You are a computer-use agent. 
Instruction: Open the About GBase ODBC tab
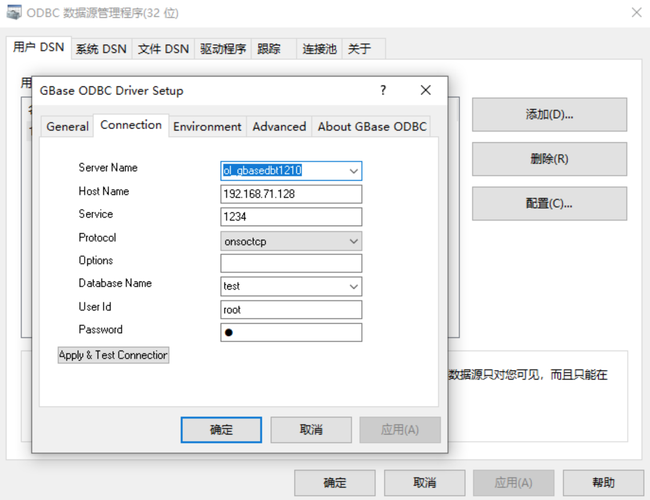click(x=372, y=126)
